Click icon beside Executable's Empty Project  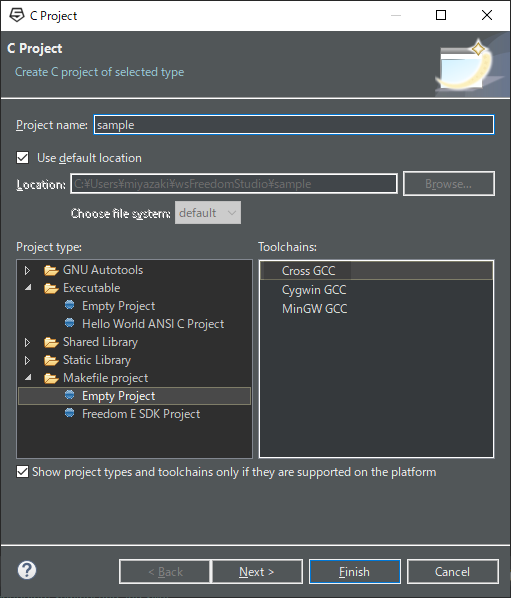pyautogui.click(x=69, y=305)
